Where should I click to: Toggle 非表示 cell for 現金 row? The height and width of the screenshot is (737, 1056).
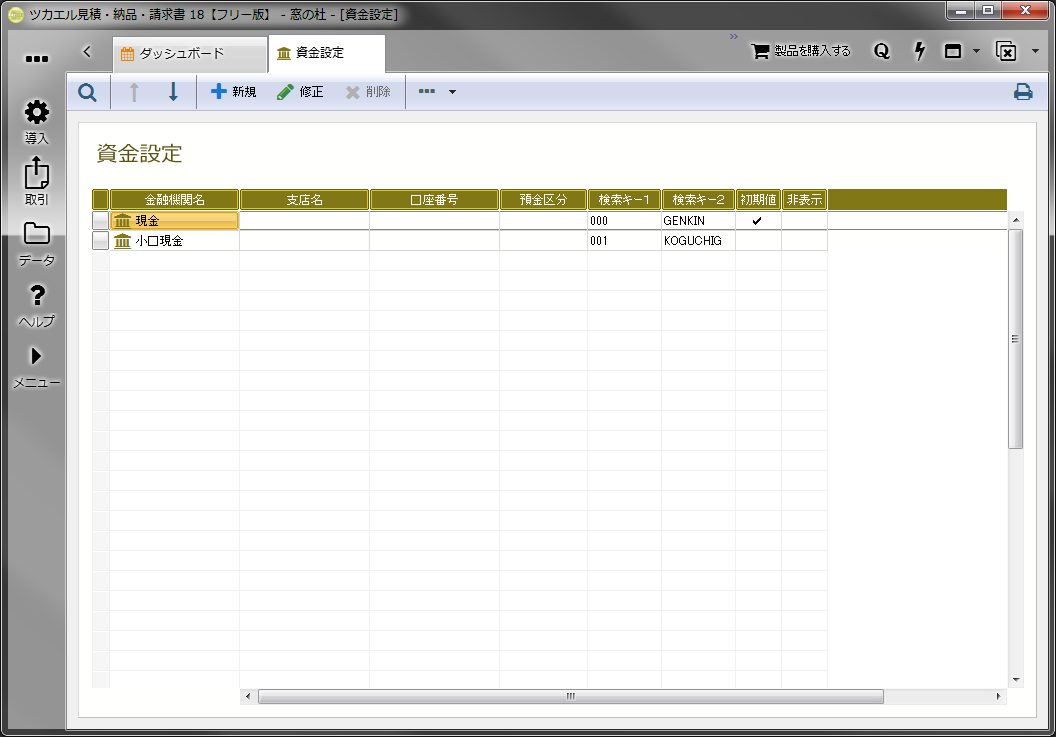coord(805,220)
